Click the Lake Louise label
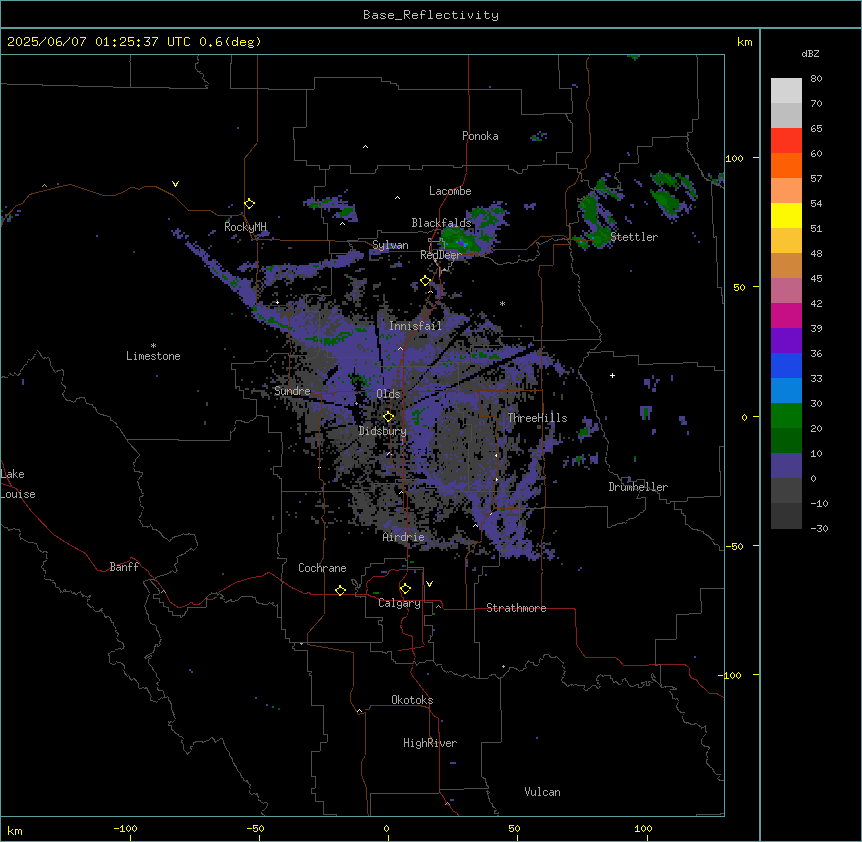The width and height of the screenshot is (862, 842). point(18,484)
